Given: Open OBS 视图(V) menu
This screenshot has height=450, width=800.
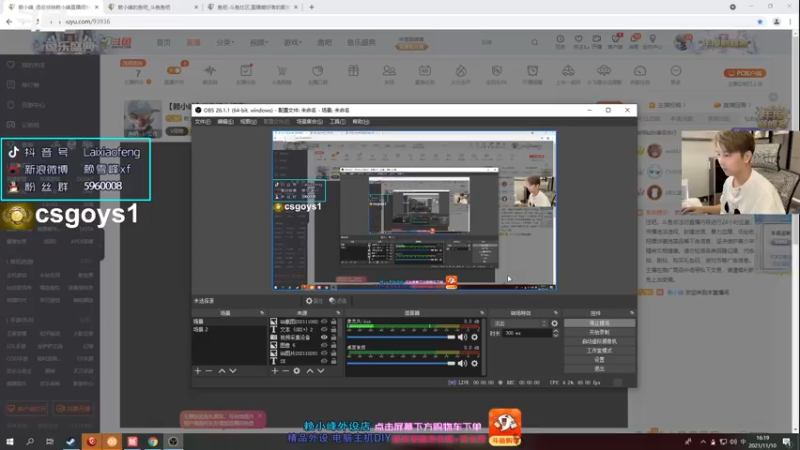Looking at the screenshot, I should pos(248,122).
